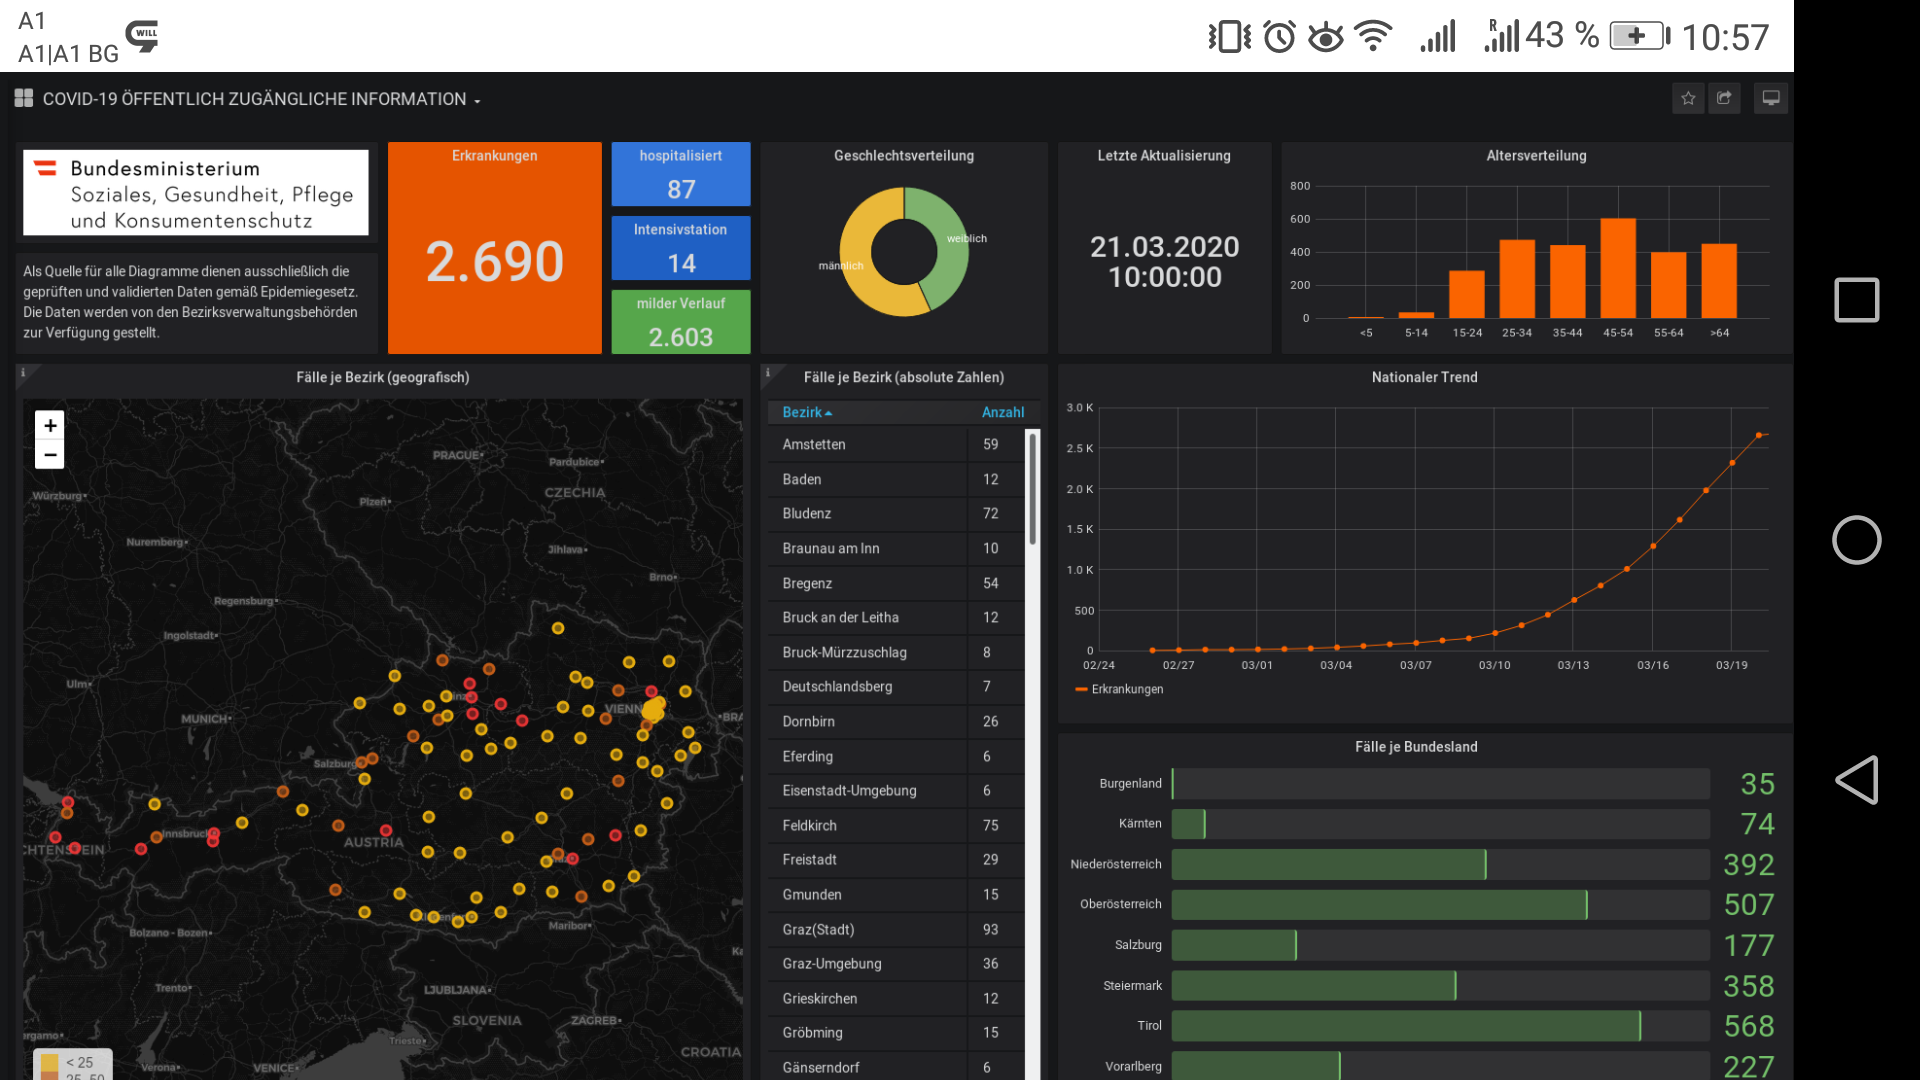Open the Nationaler Trend panel title menu
This screenshot has width=1920, height=1080.
tap(1424, 377)
